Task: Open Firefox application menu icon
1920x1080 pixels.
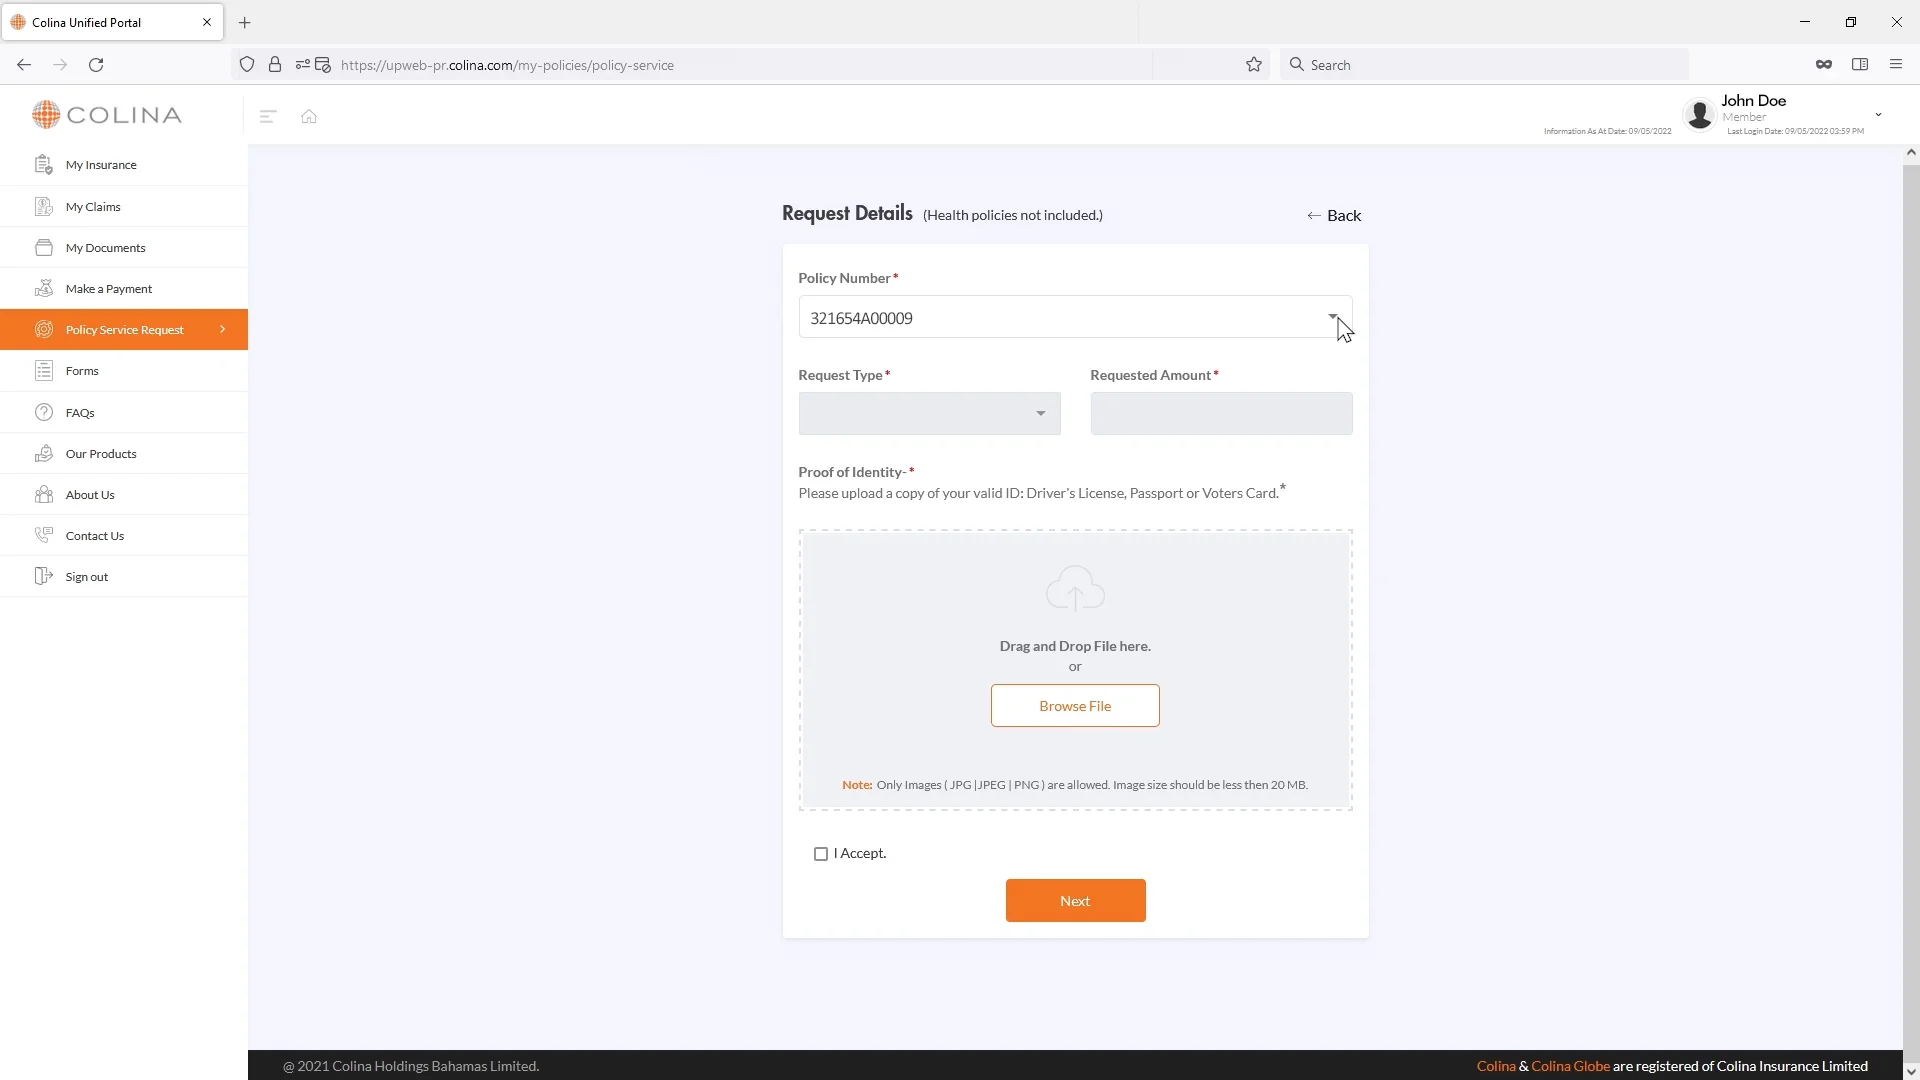Action: point(1895,65)
